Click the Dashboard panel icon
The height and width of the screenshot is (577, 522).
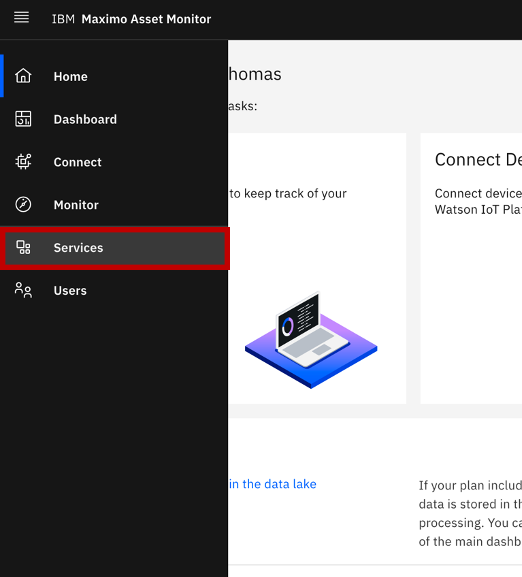tap(23, 119)
